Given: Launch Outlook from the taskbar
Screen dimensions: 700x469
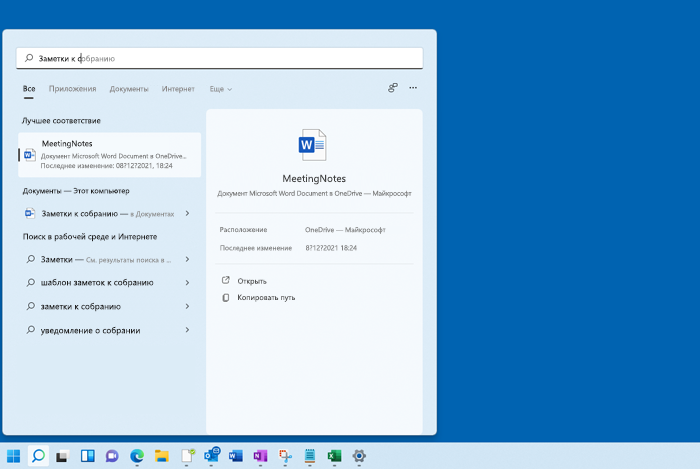Looking at the screenshot, I should tap(212, 455).
